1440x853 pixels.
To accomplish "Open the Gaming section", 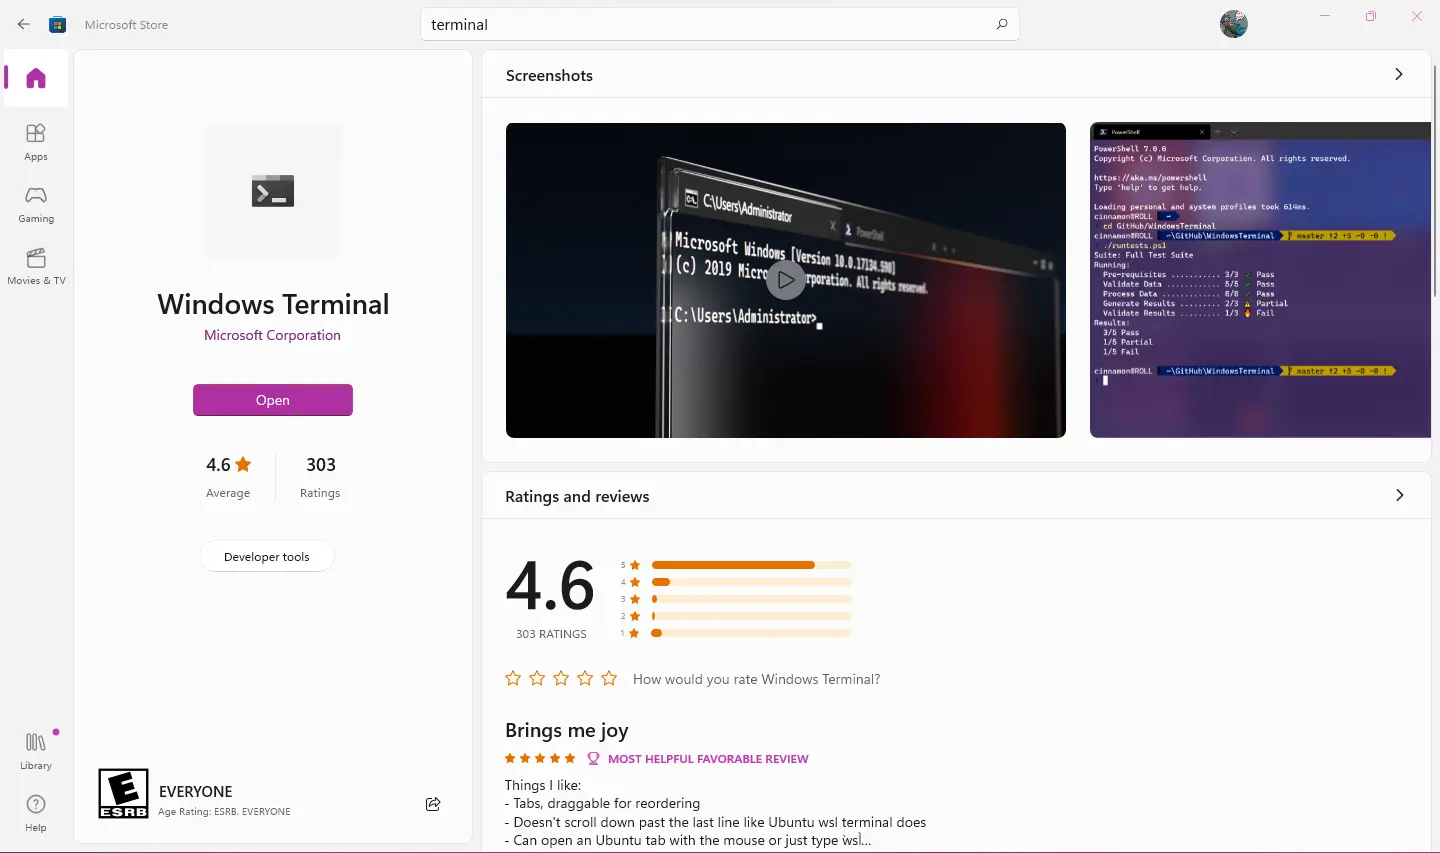I will coord(36,204).
